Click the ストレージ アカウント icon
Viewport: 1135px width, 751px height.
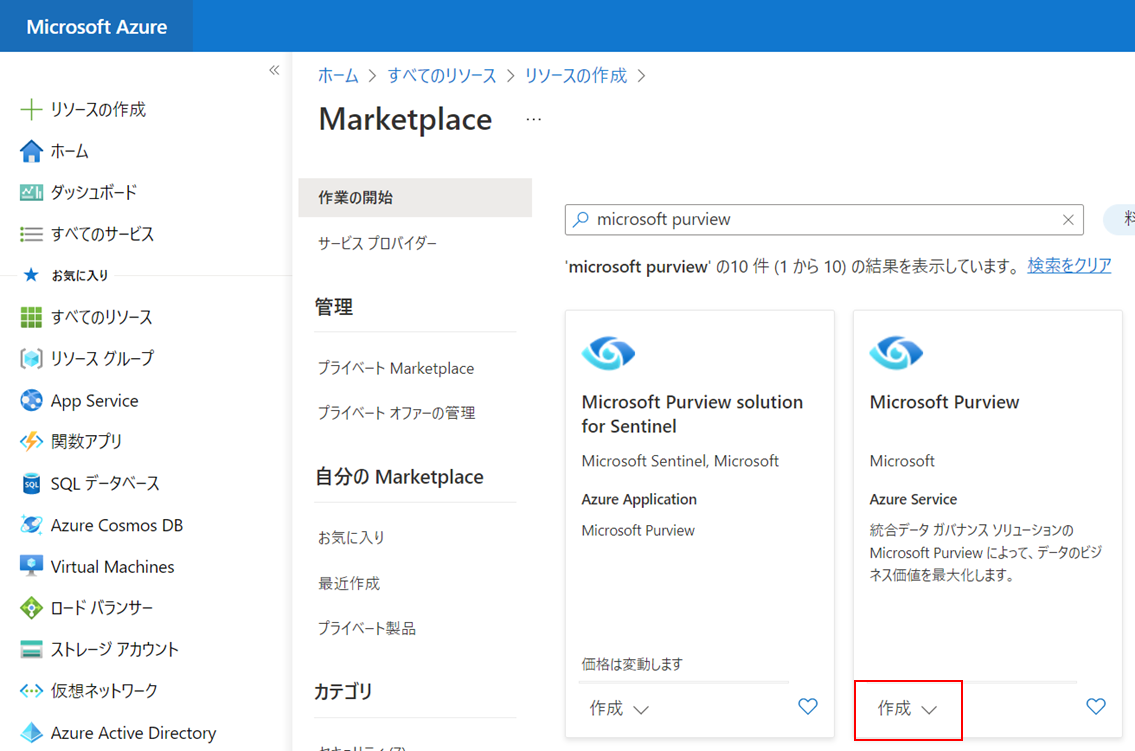(x=31, y=649)
